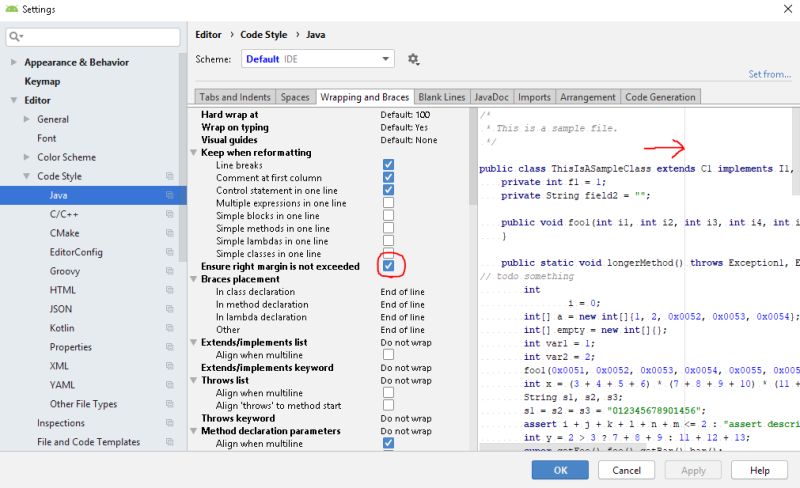Click the settings tree vertical scrollbar

[183, 157]
